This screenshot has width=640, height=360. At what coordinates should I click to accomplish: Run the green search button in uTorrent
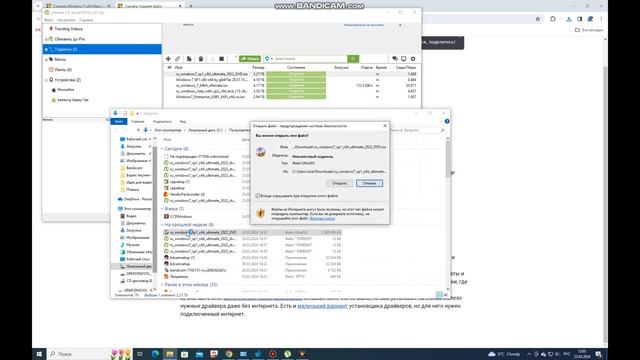click(x=353, y=59)
